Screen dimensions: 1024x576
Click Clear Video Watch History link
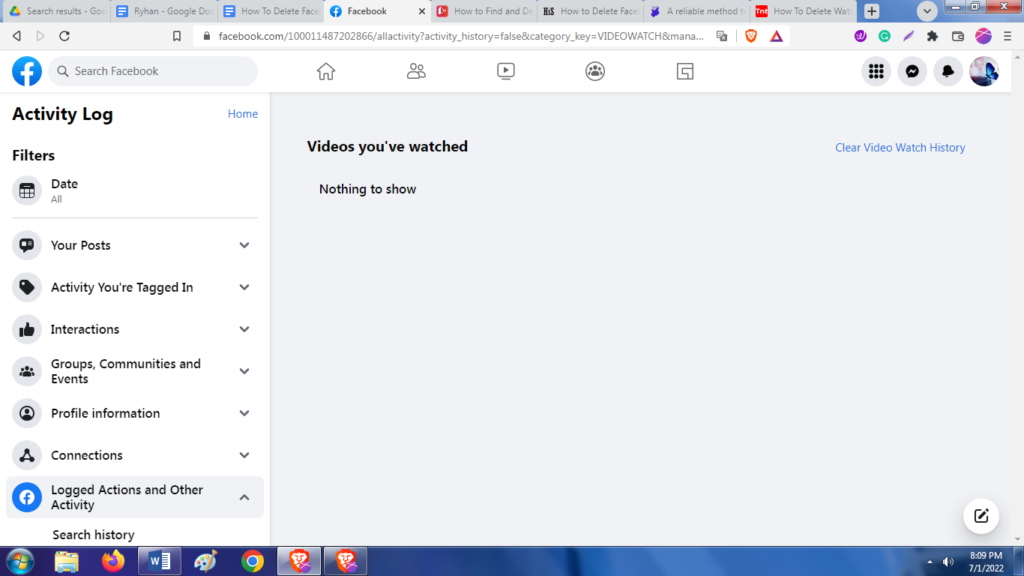[900, 147]
